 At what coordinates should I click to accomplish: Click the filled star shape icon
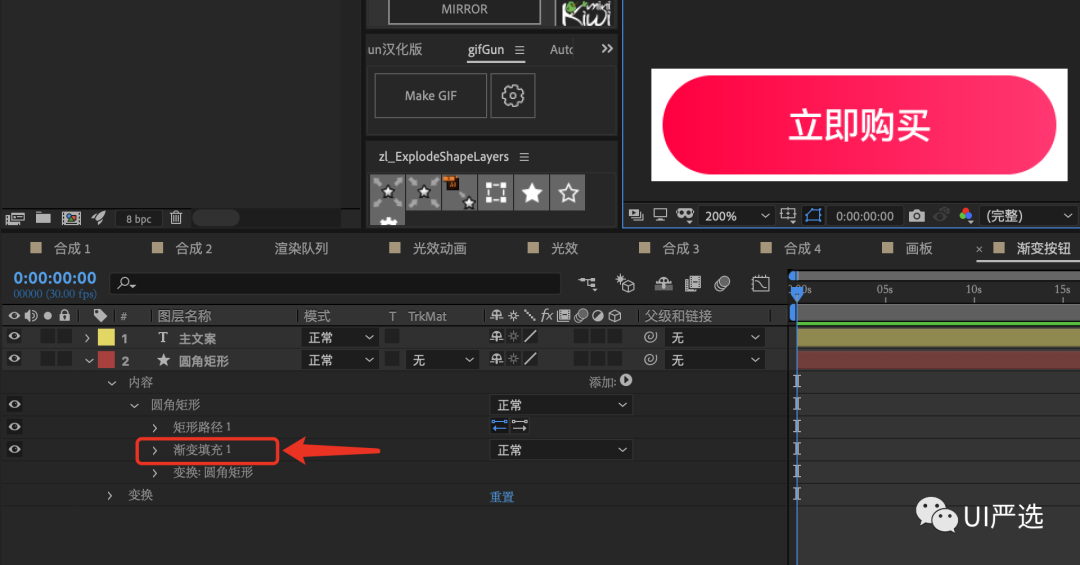click(532, 193)
